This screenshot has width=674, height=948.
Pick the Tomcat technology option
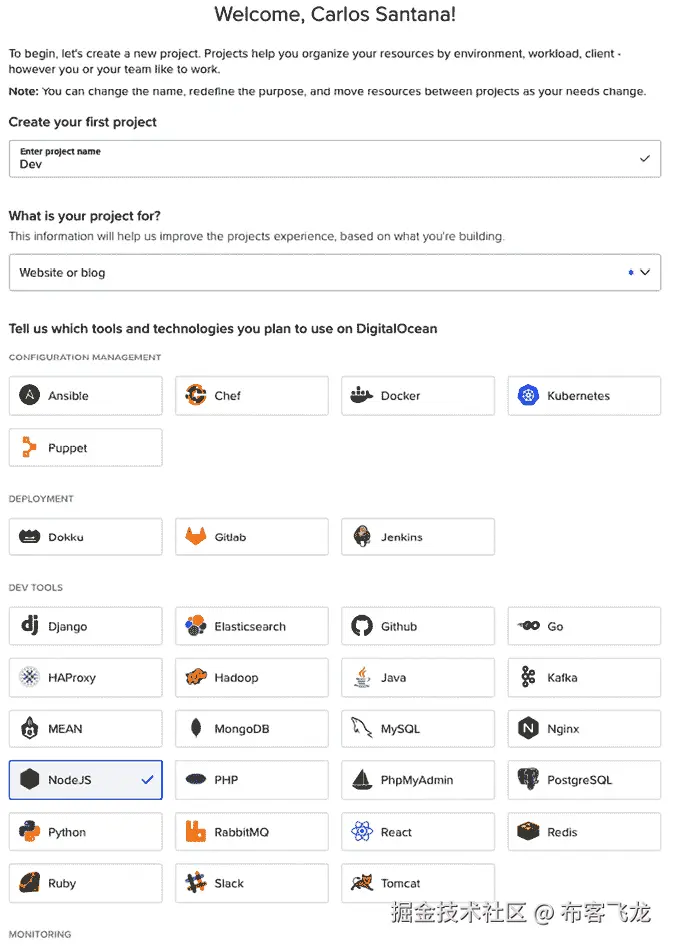(x=418, y=884)
